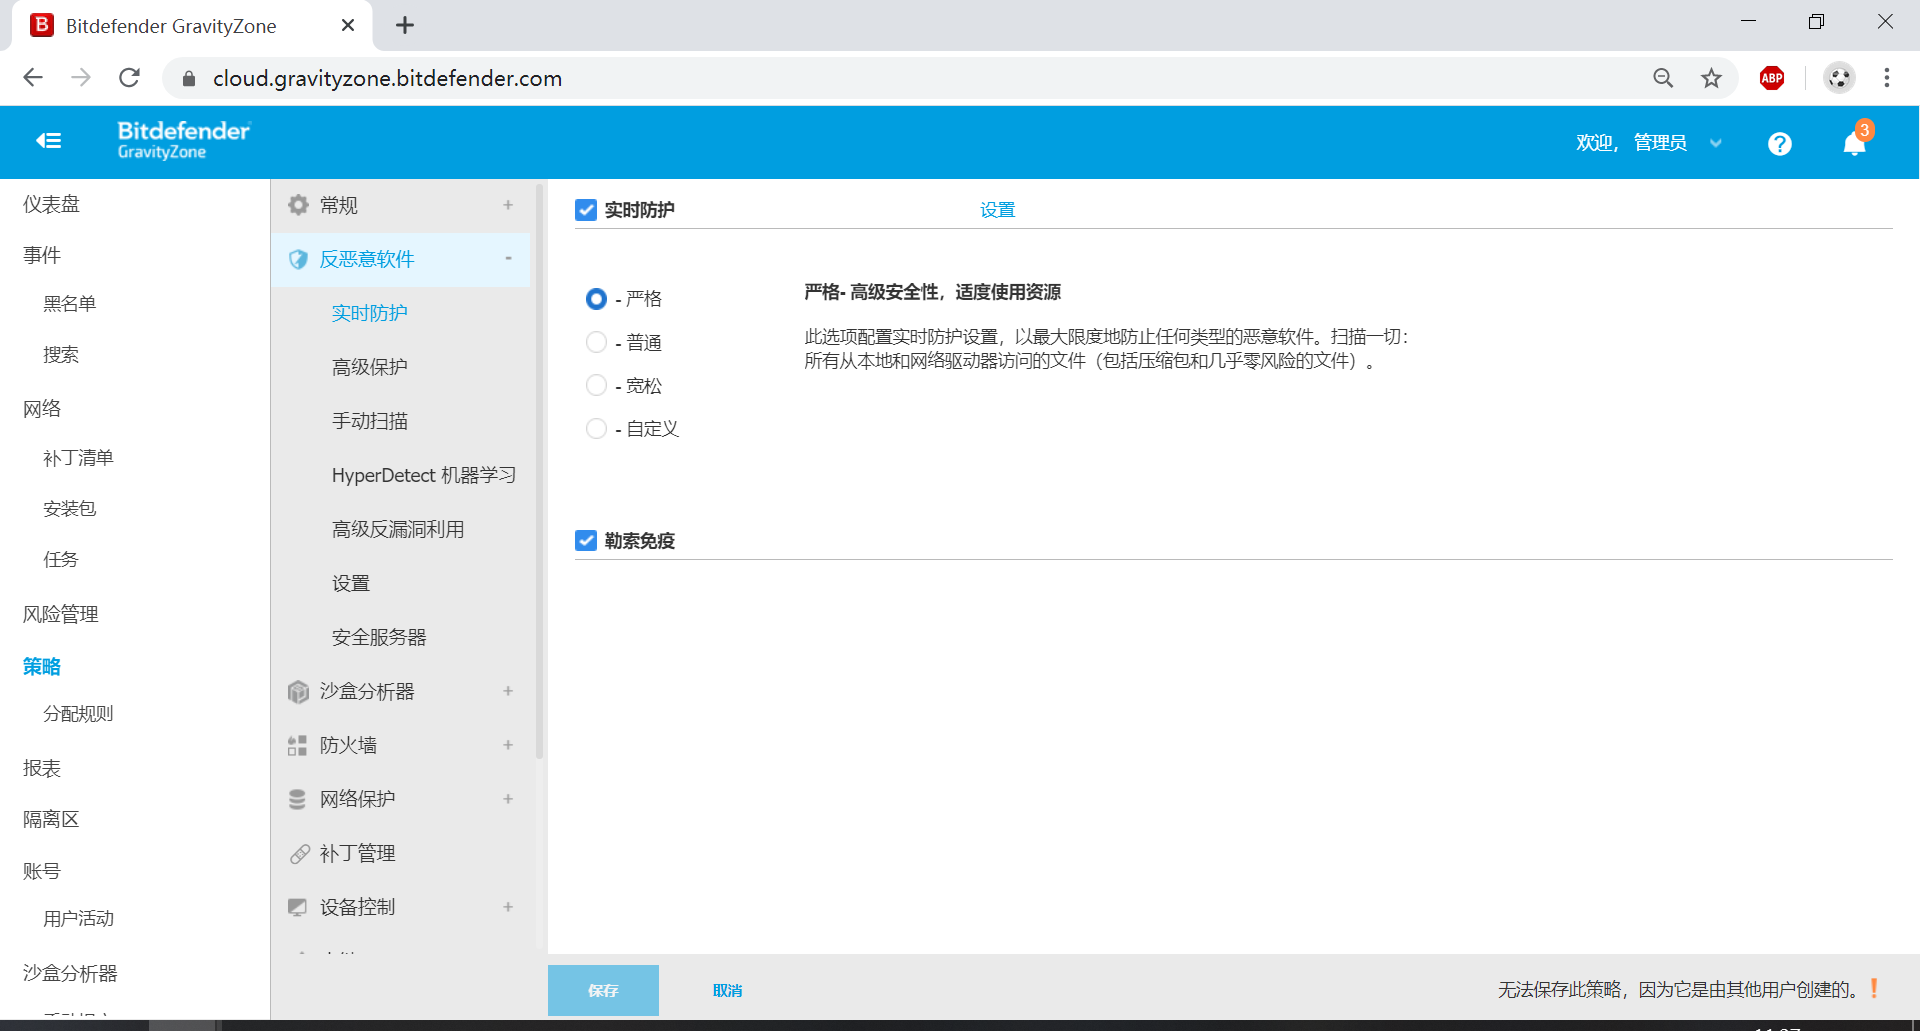Image resolution: width=1920 pixels, height=1031 pixels.
Task: Click the browser back arrow
Action: (x=33, y=78)
